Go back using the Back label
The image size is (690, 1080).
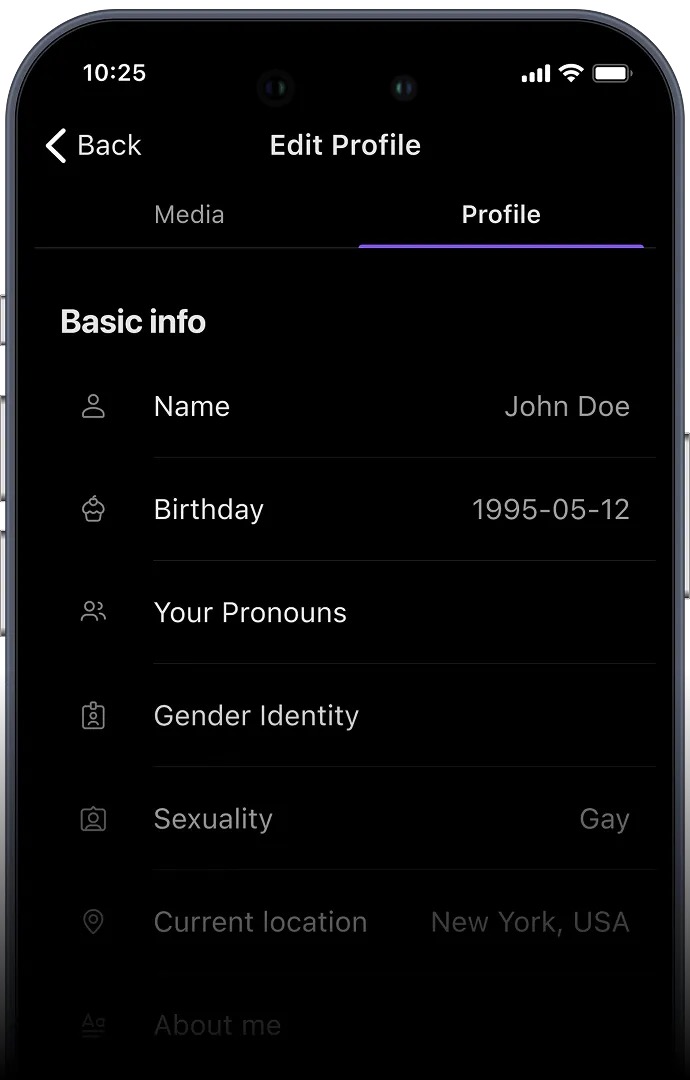109,146
